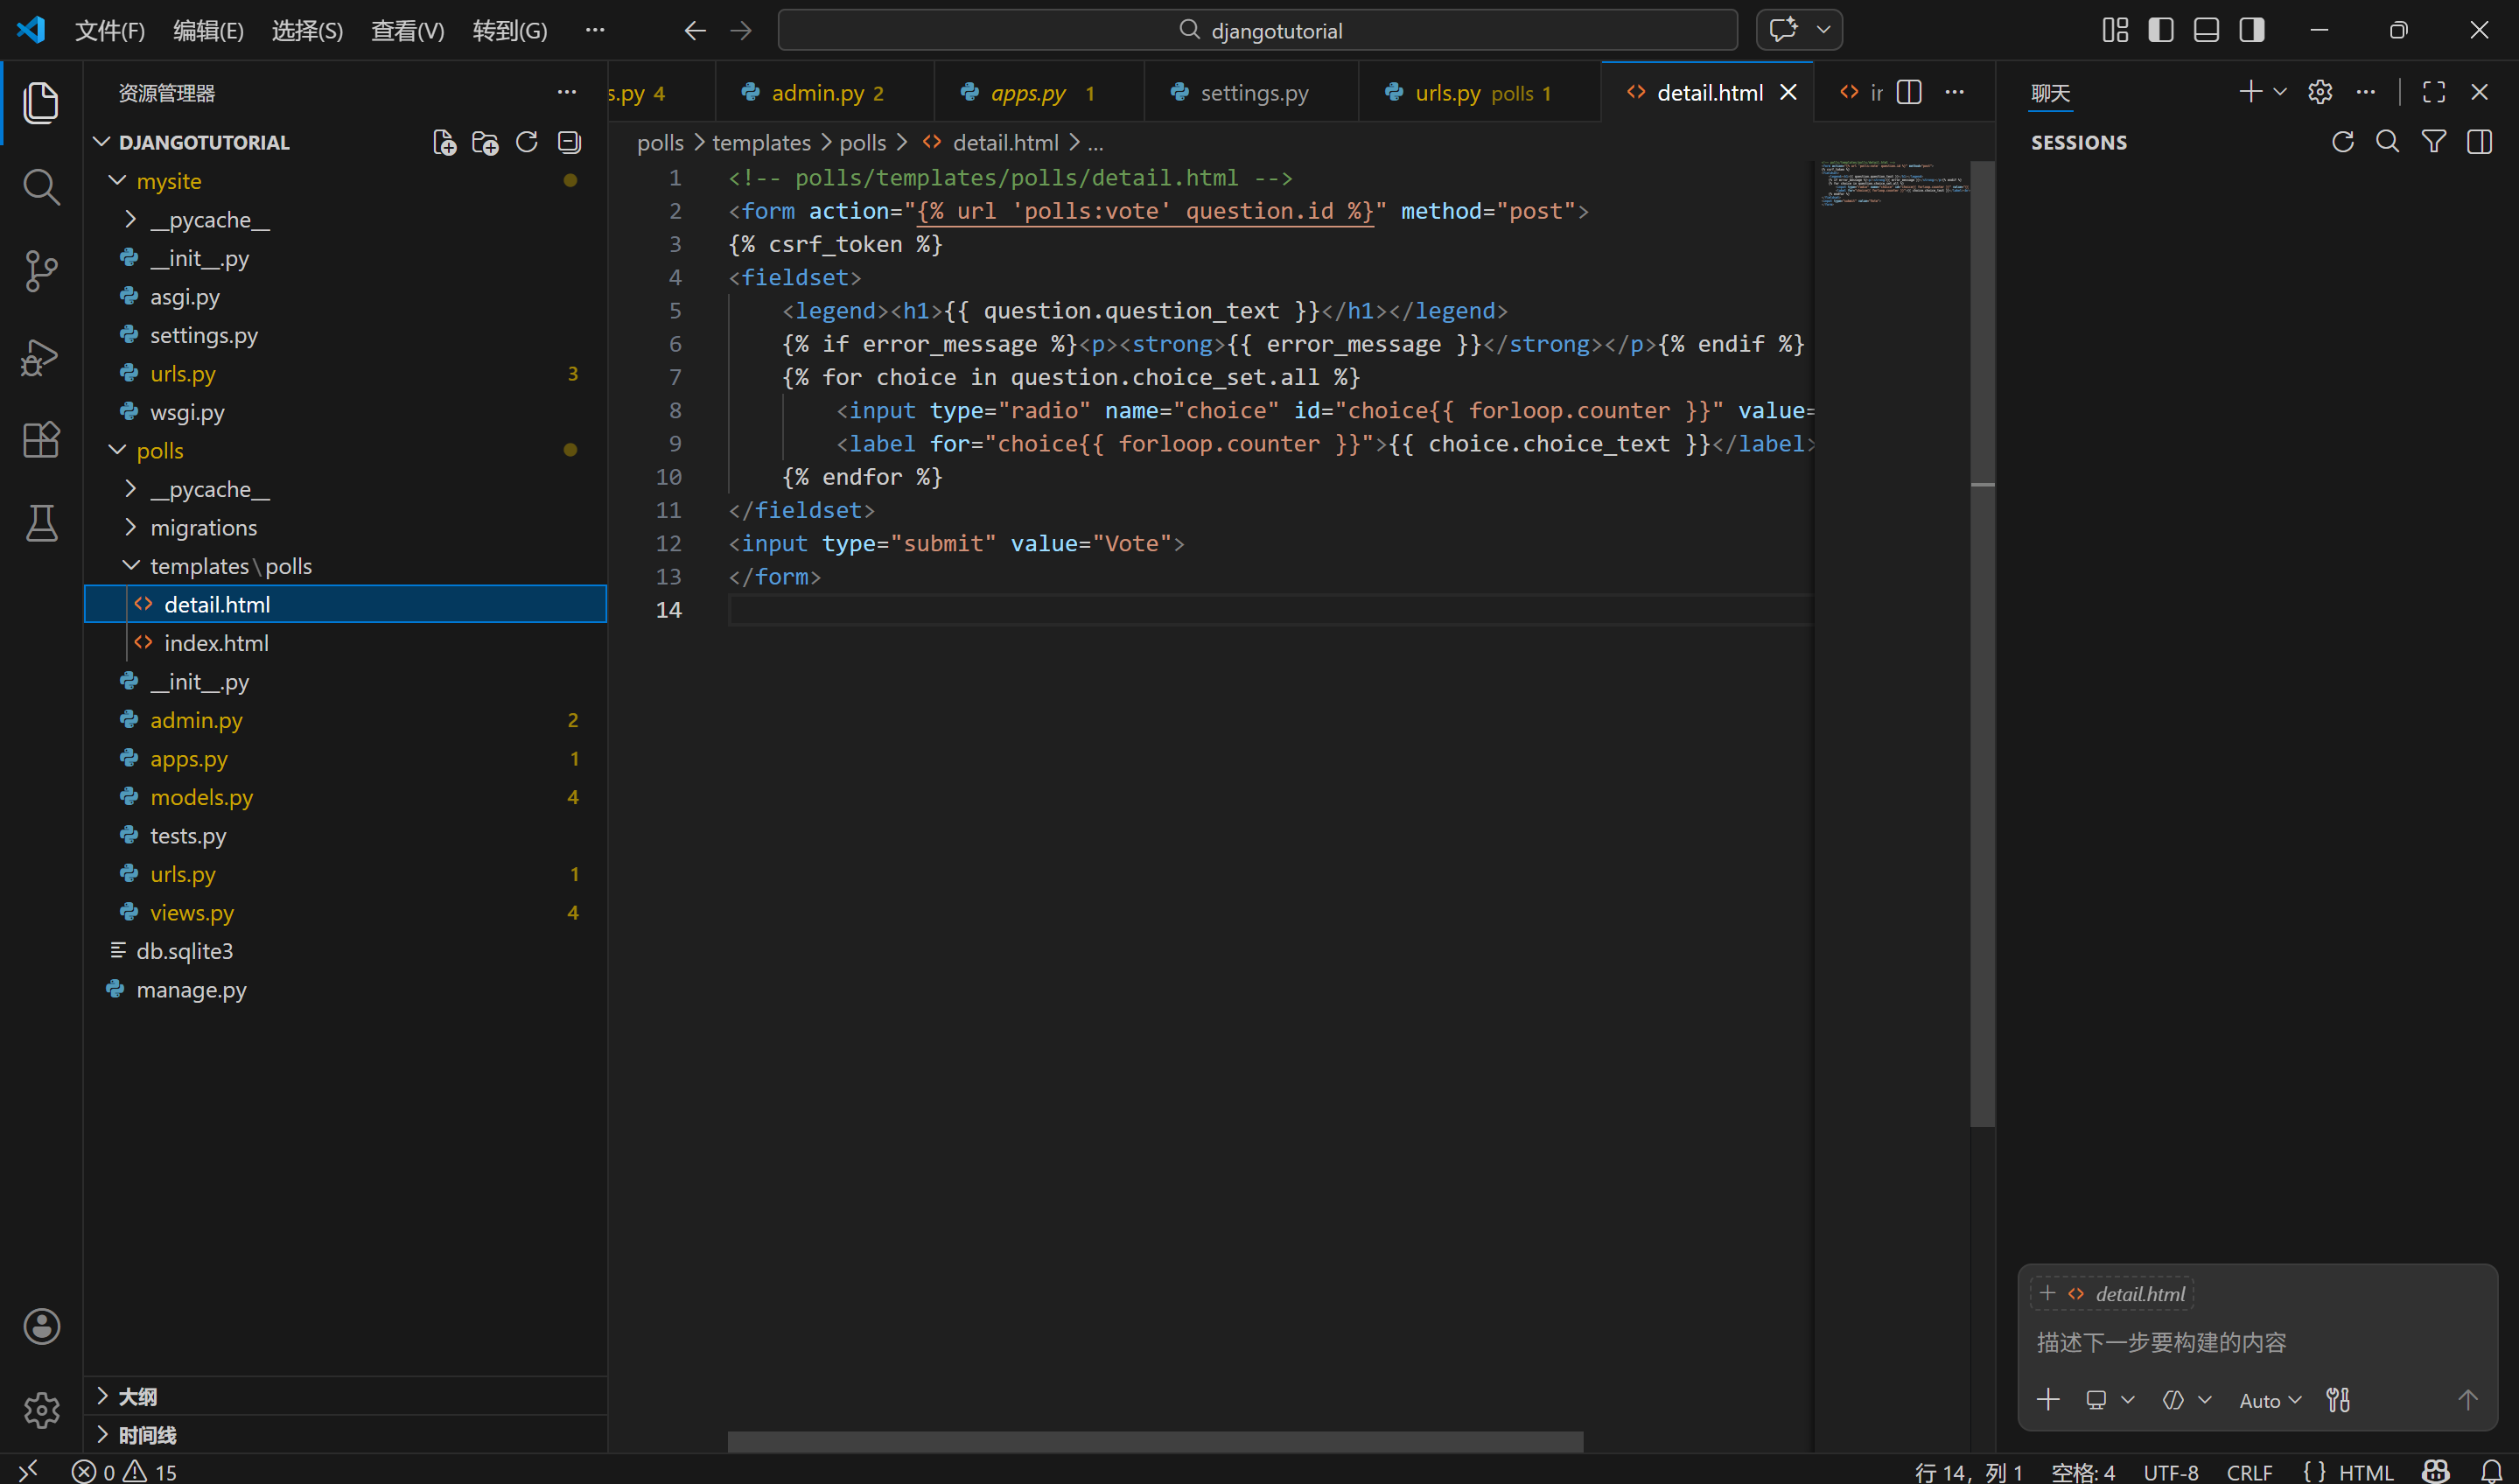Click the horizontal scrollbar in editor
This screenshot has width=2519, height=1484.
pos(1155,1441)
